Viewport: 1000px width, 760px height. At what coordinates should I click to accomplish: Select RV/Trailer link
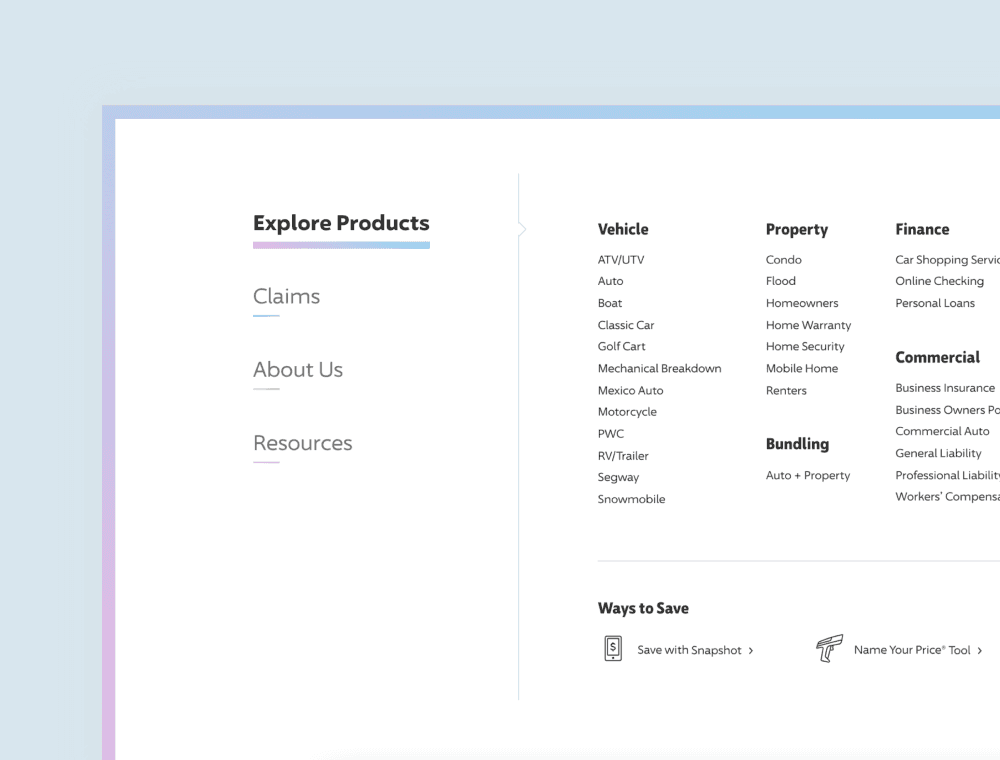tap(623, 456)
